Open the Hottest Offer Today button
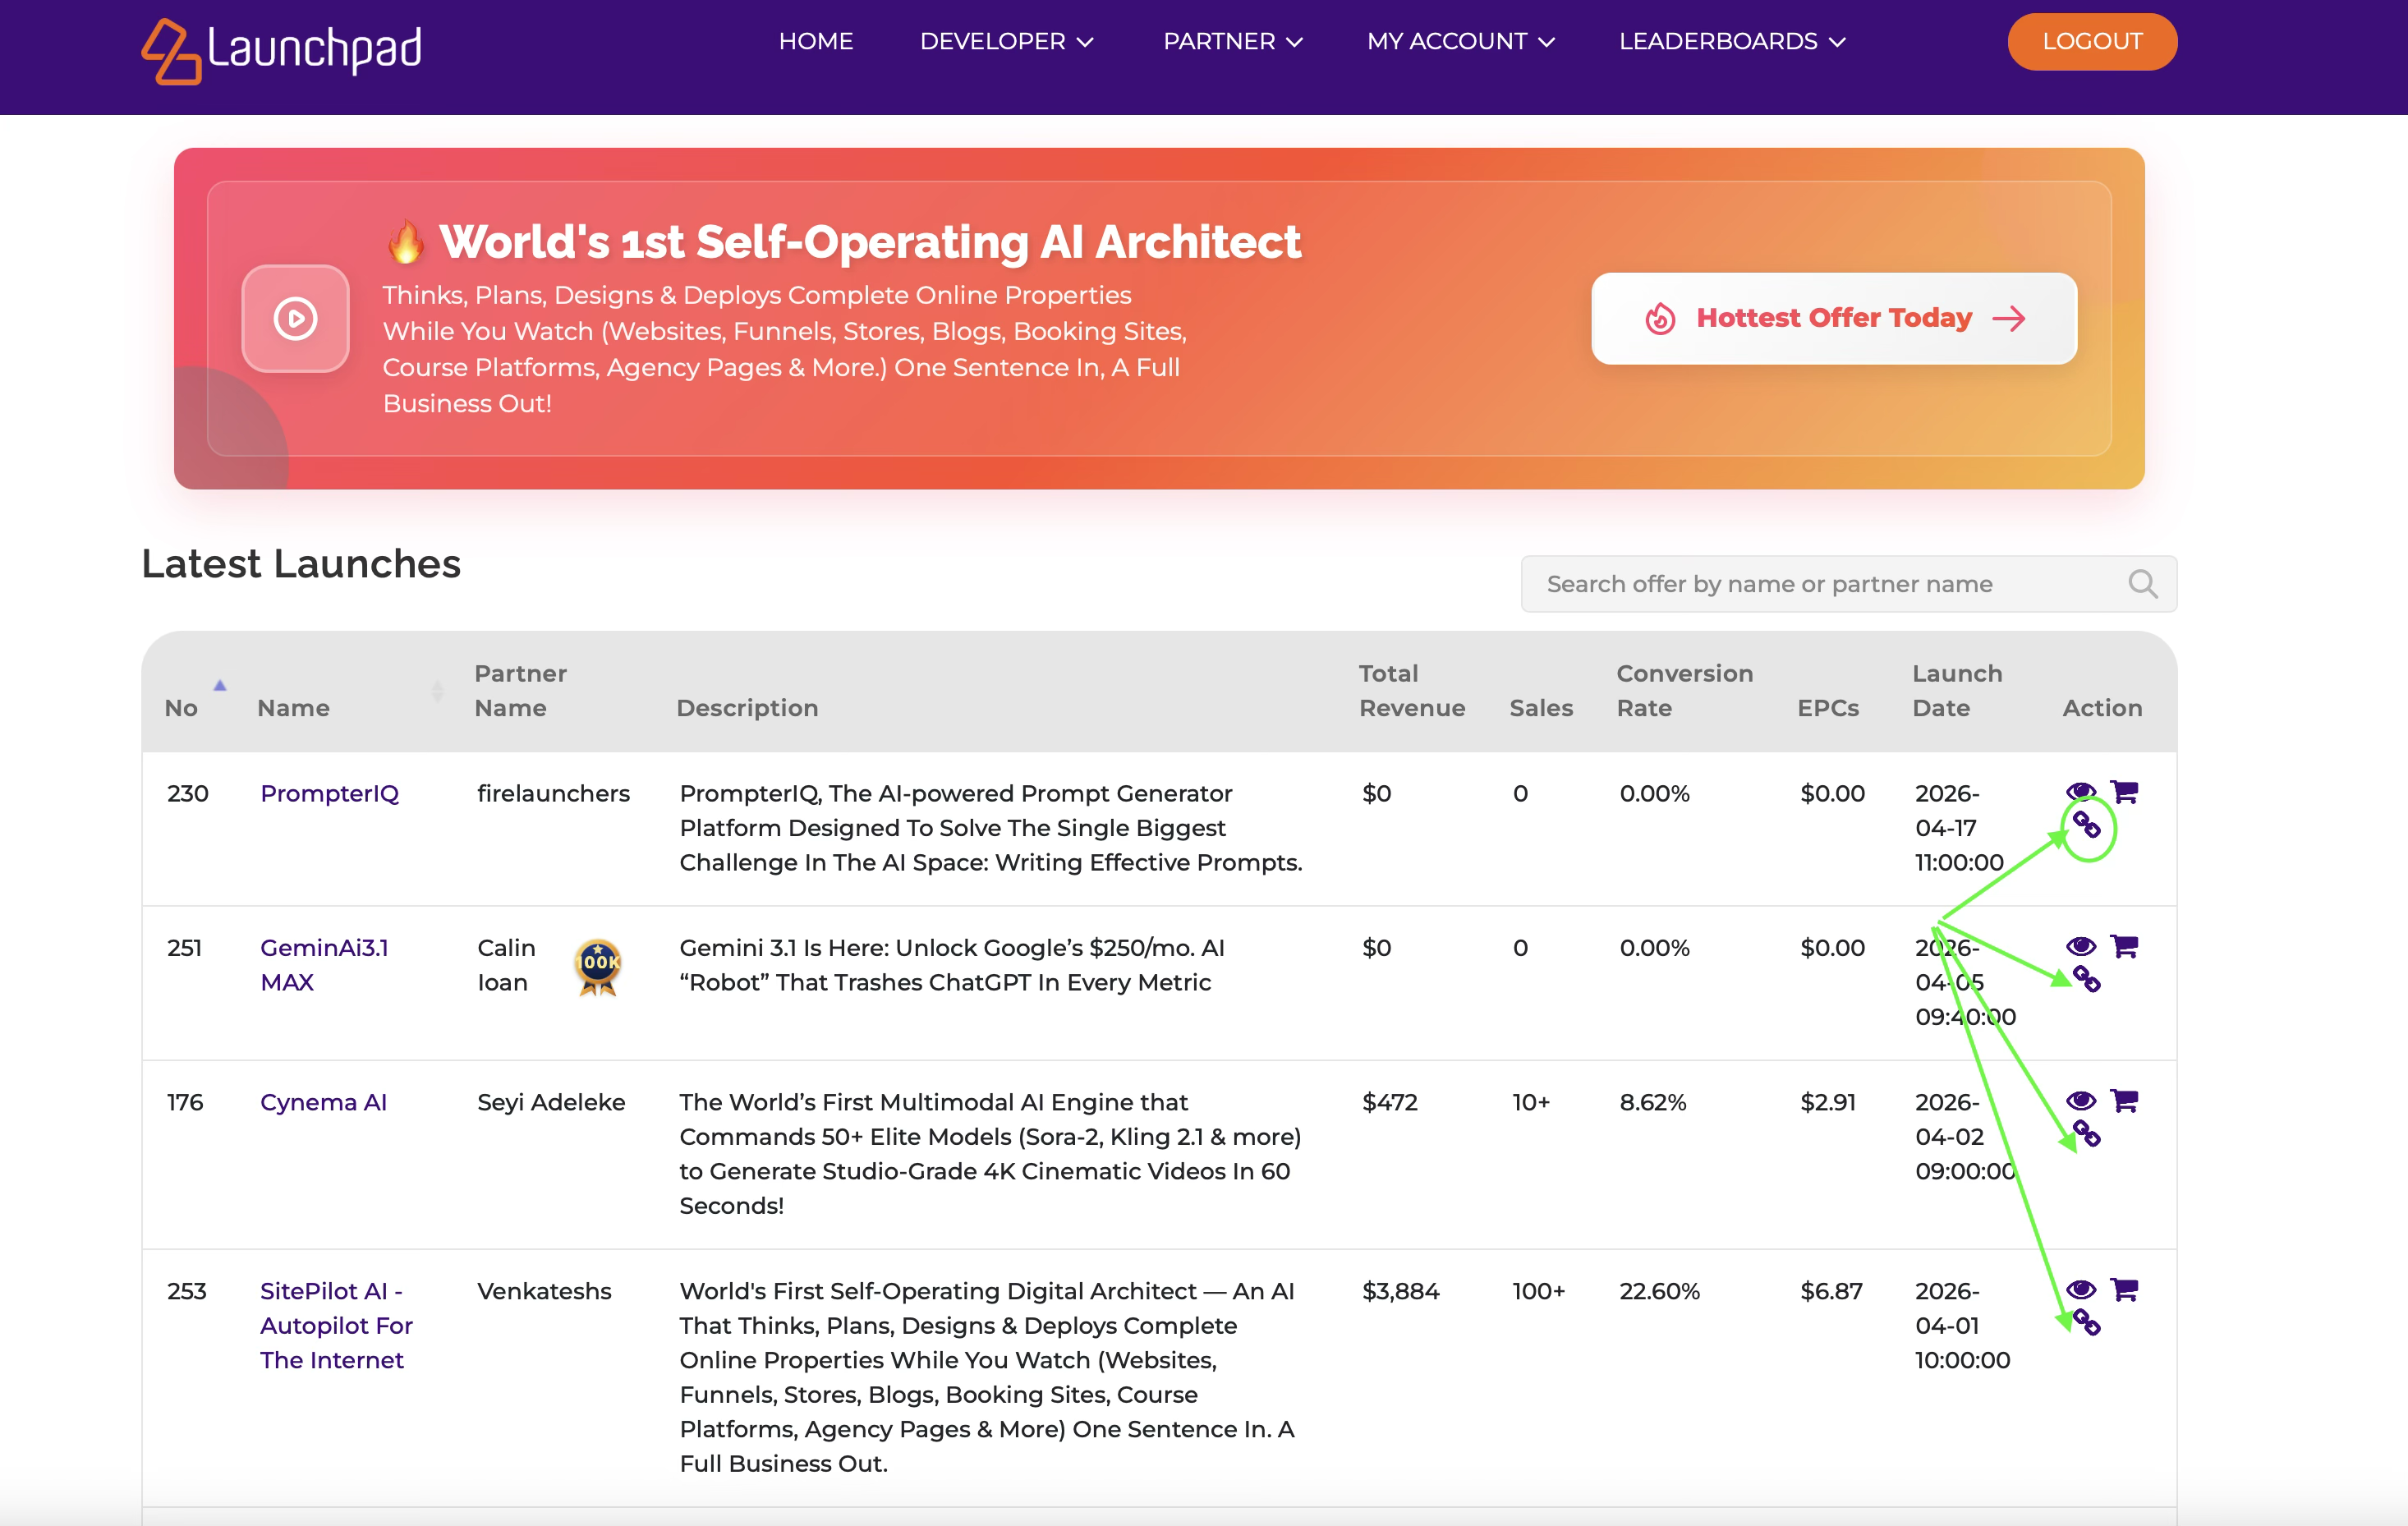This screenshot has width=2408, height=1526. (1834, 319)
